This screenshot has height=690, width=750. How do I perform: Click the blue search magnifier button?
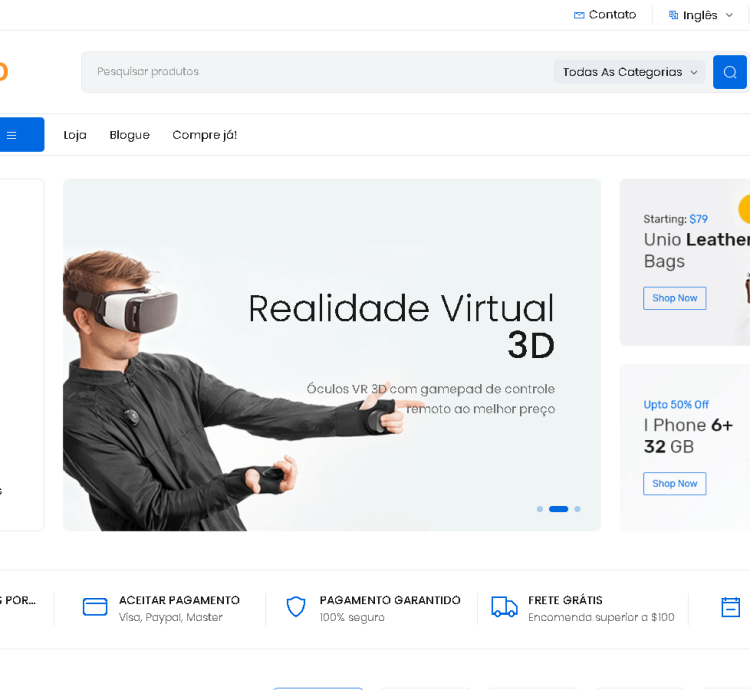click(729, 72)
